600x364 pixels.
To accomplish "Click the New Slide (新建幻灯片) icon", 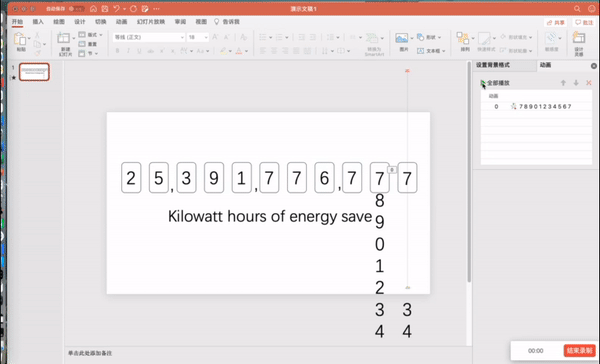I will [63, 38].
